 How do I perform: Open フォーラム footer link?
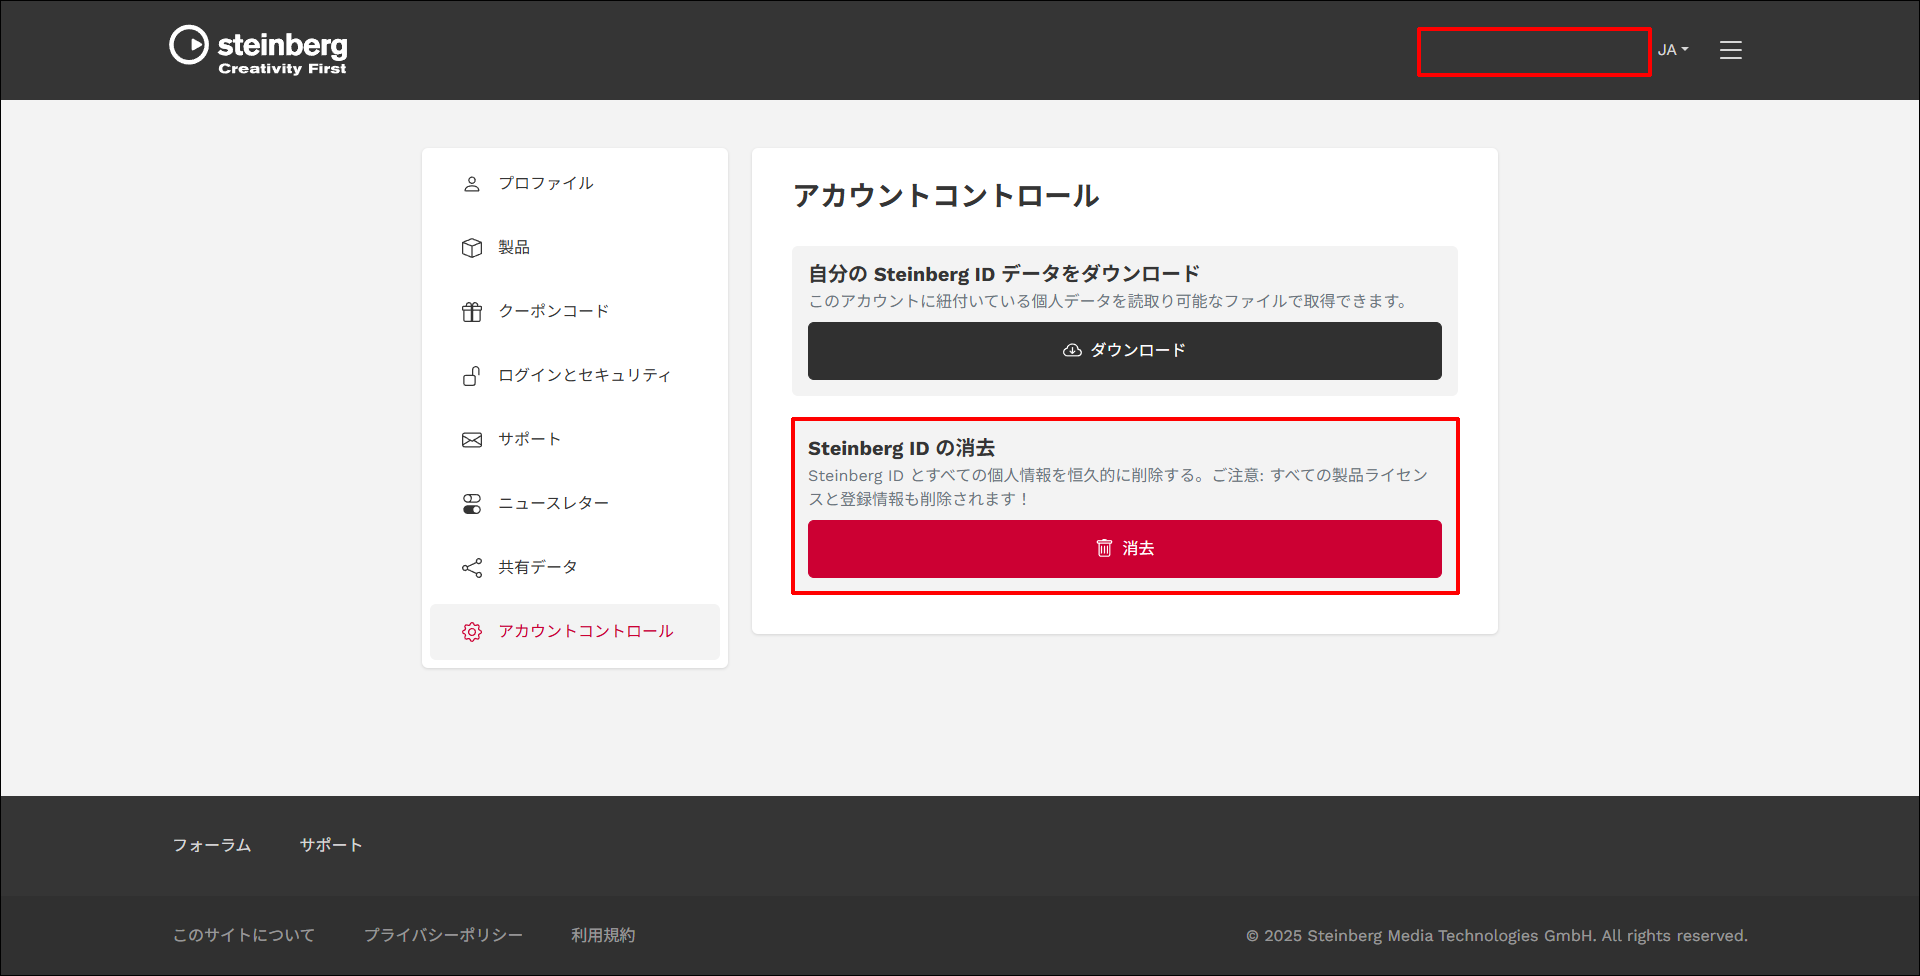[x=212, y=845]
